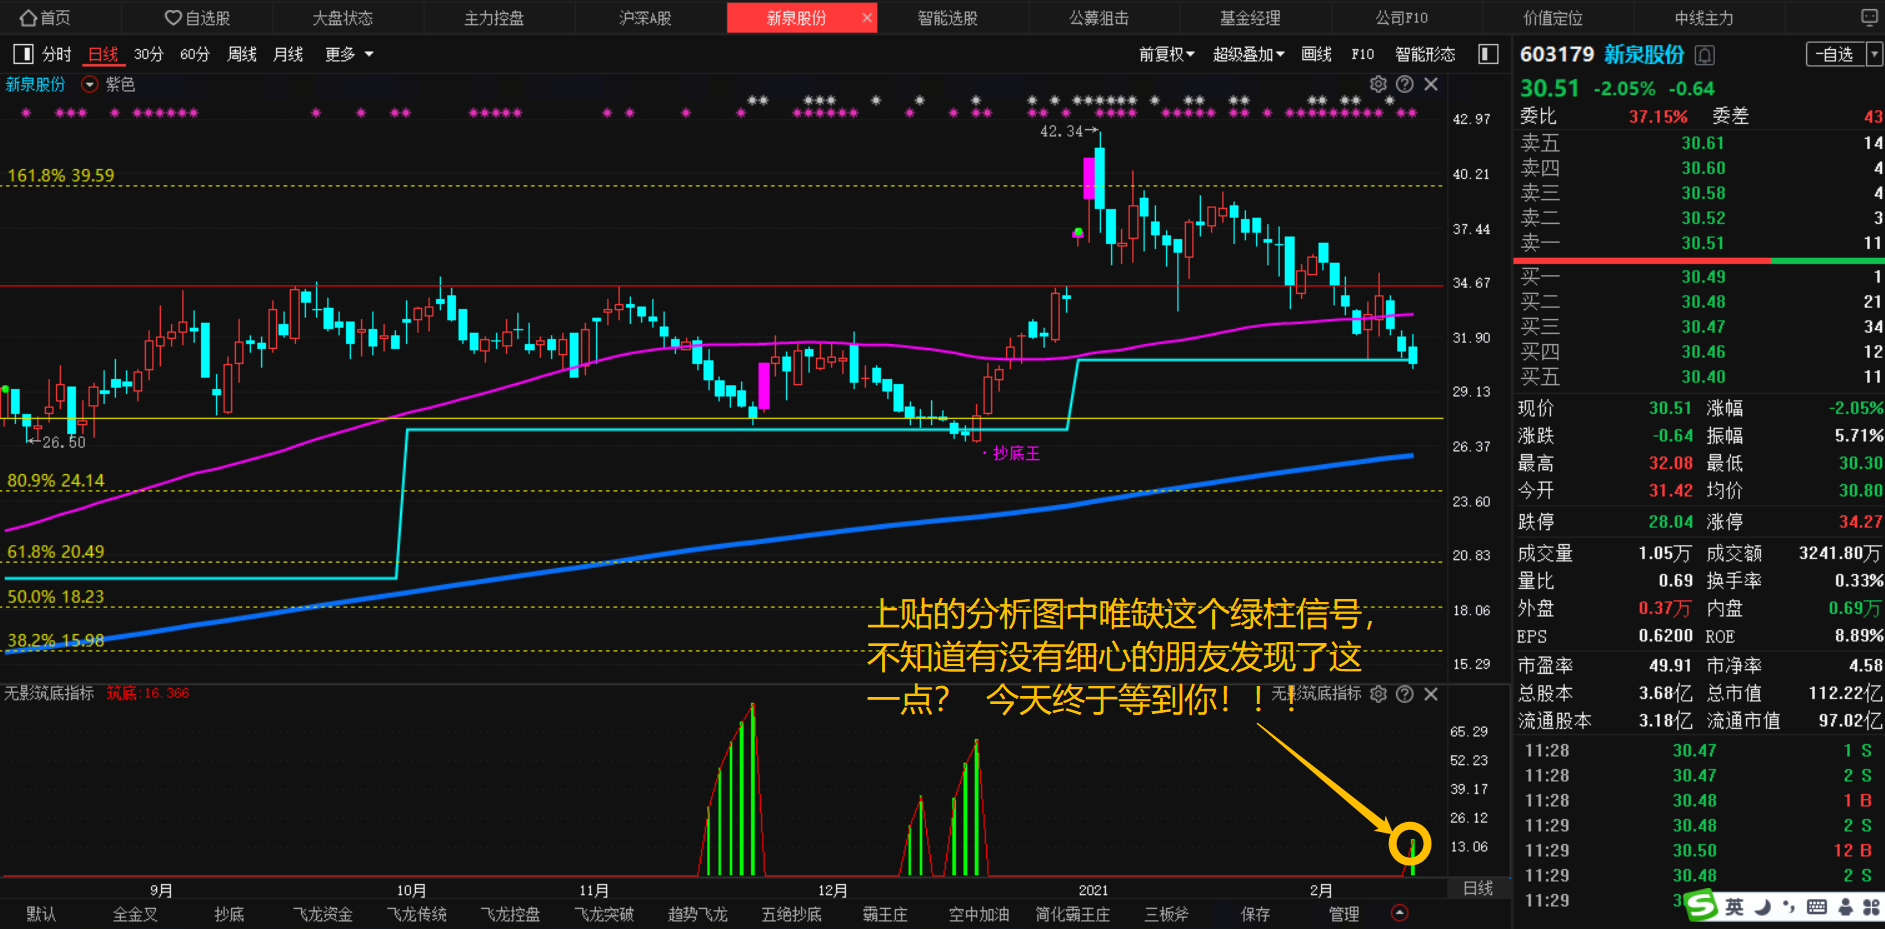Open the 中线主力 tab
The image size is (1885, 929).
tap(1703, 18)
